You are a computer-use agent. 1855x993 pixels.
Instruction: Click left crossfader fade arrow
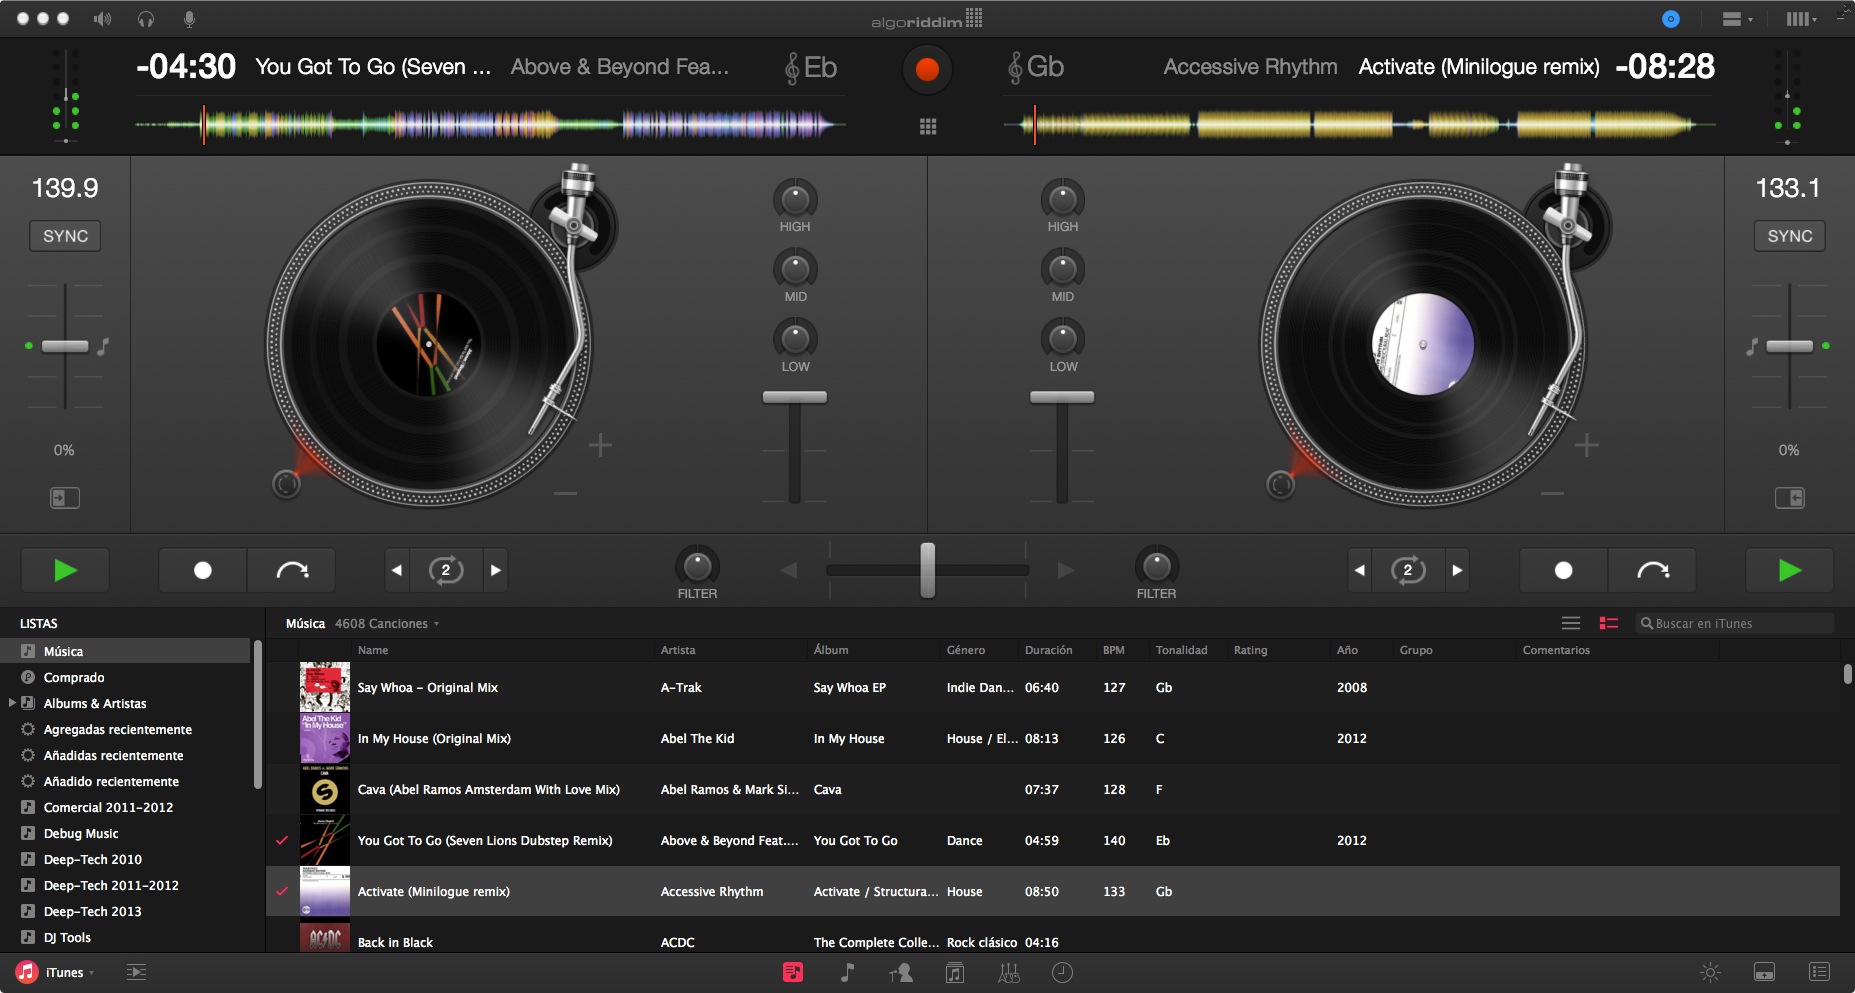pyautogui.click(x=789, y=570)
